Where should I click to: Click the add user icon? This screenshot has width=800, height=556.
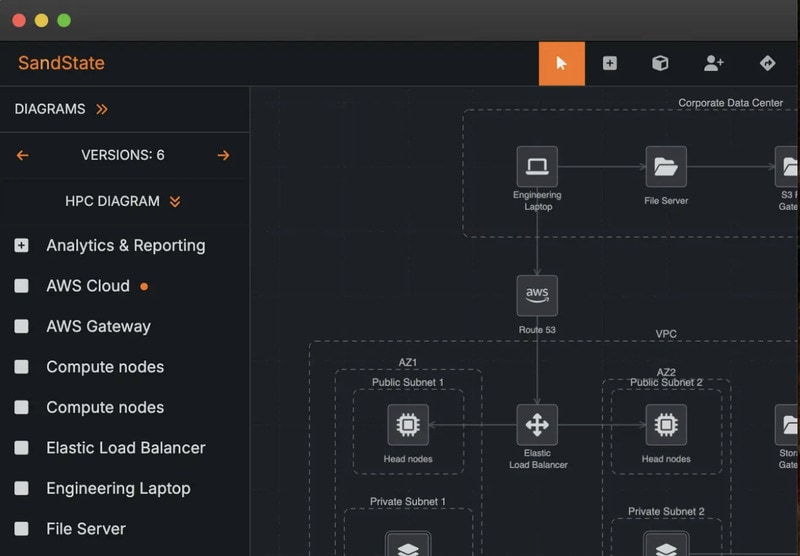click(x=714, y=63)
